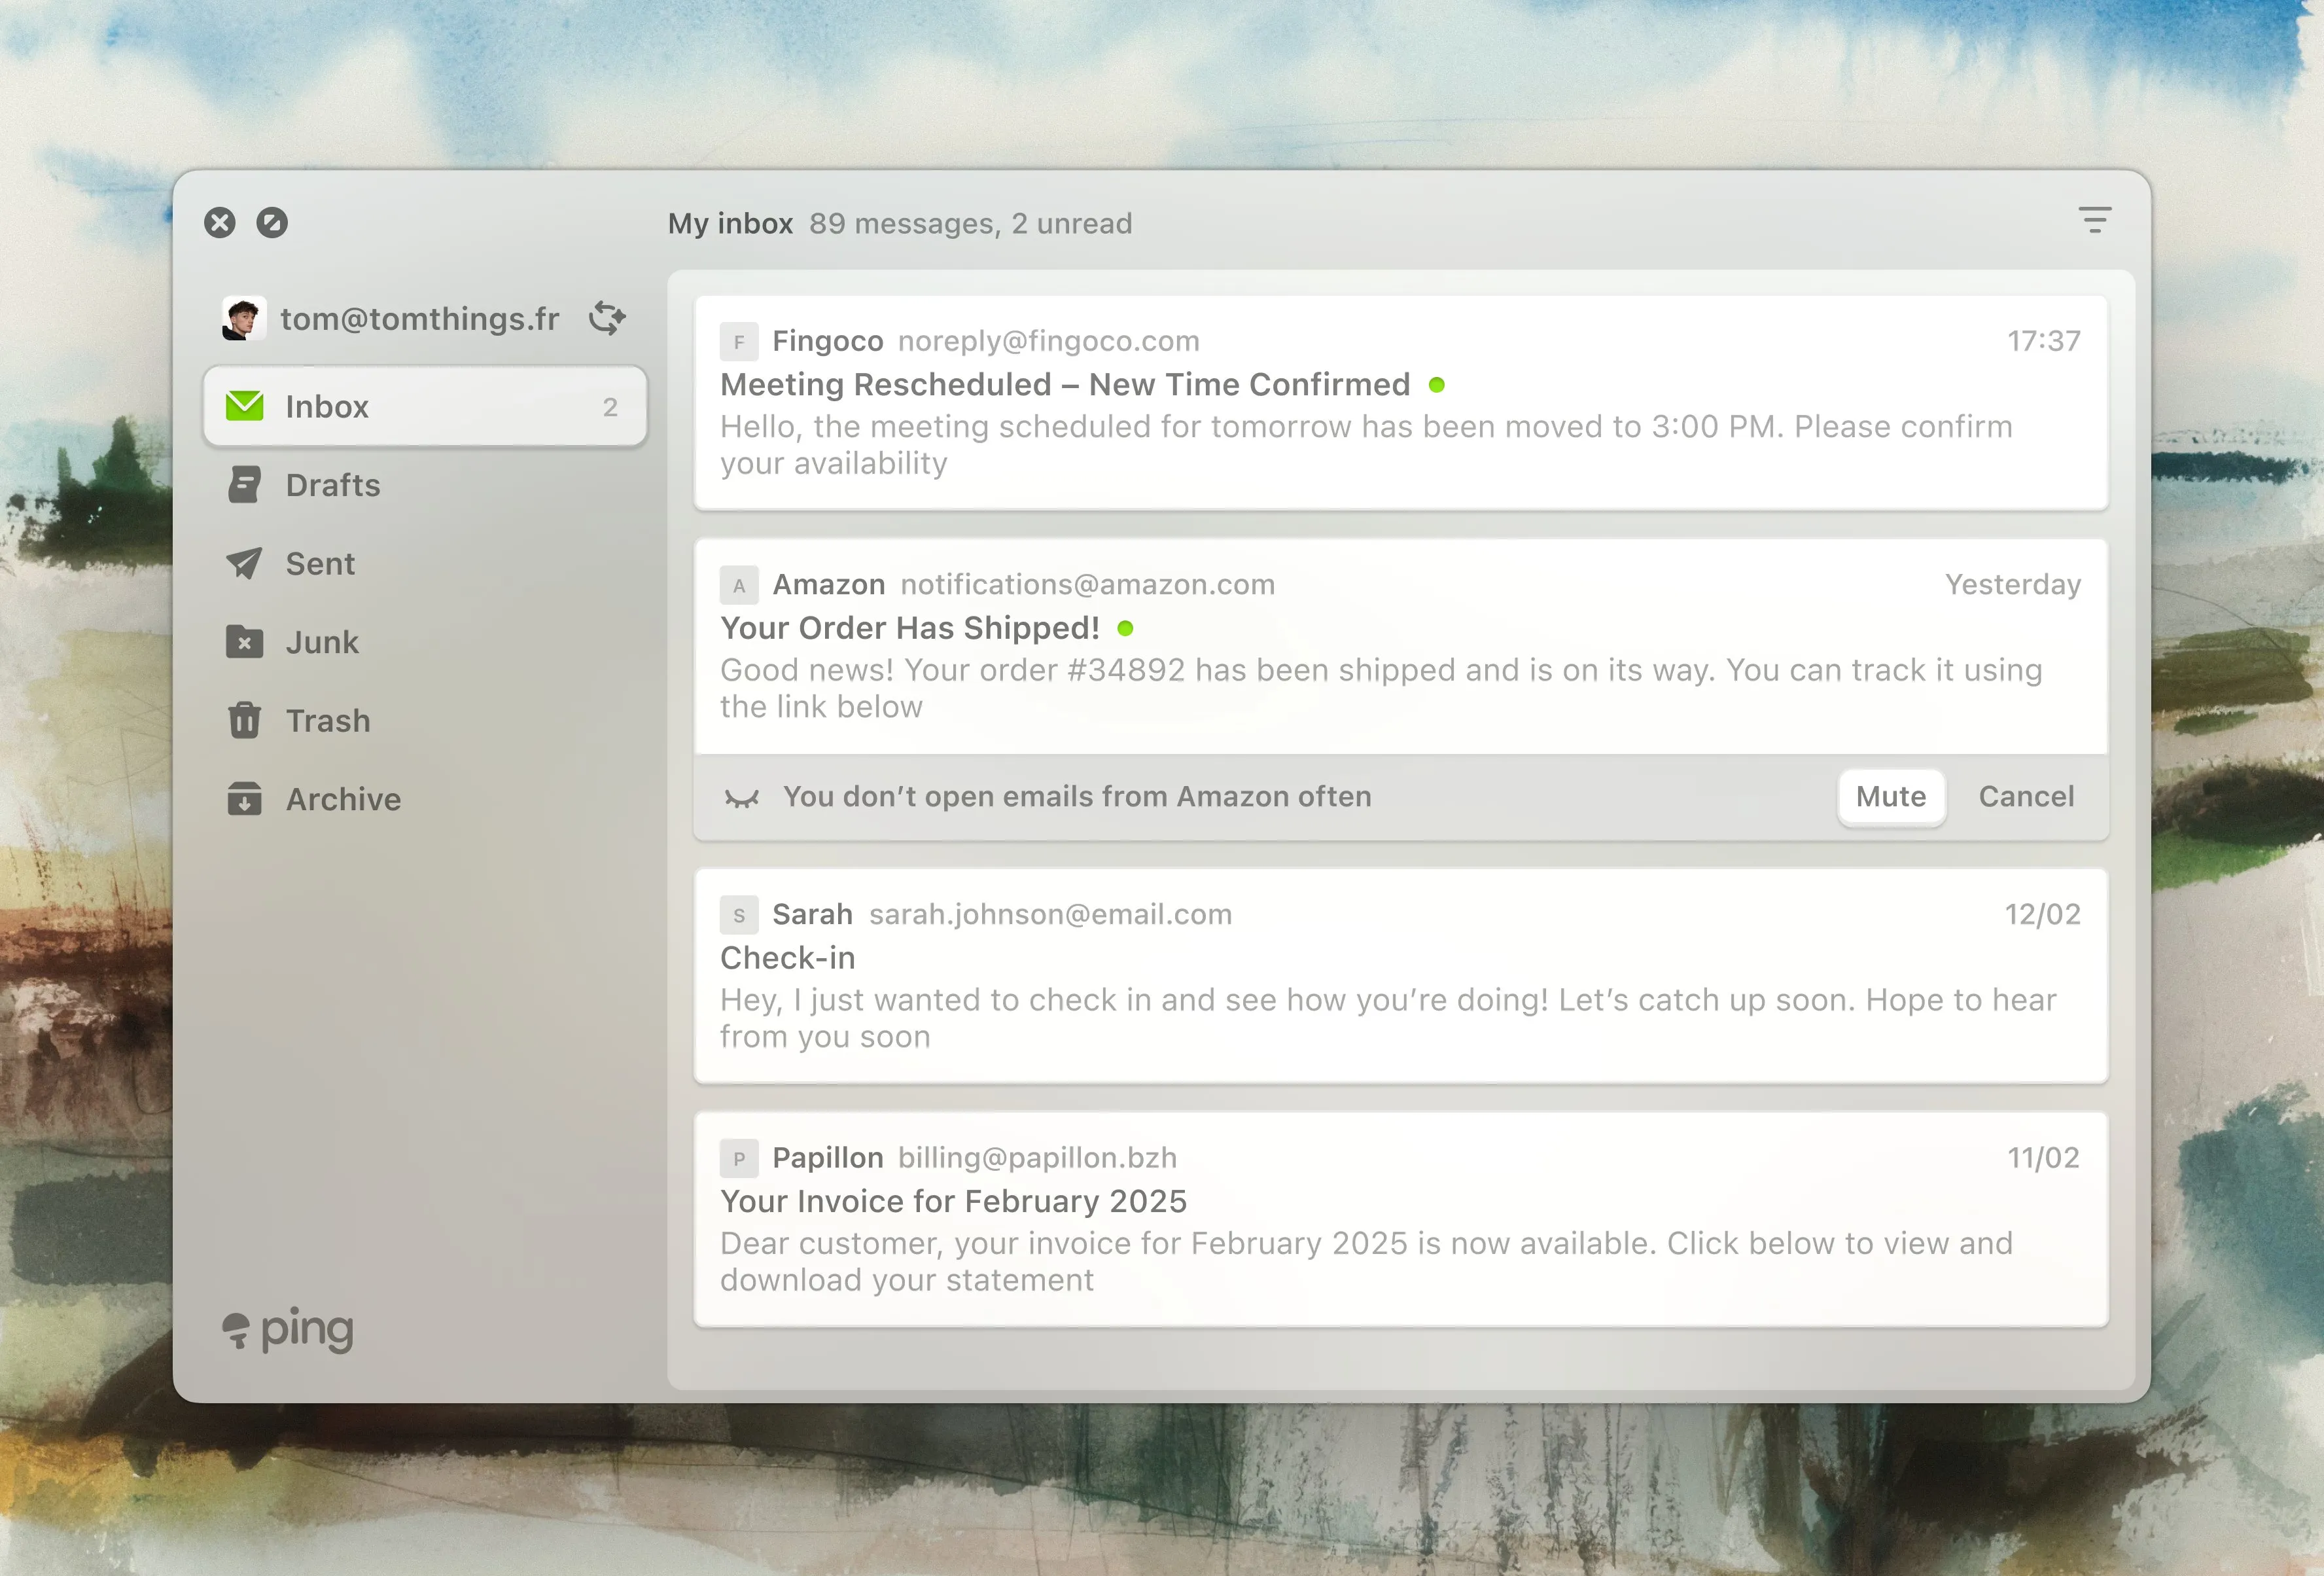This screenshot has width=2324, height=1576.
Task: Open the Drafts folder icon
Action: point(245,484)
